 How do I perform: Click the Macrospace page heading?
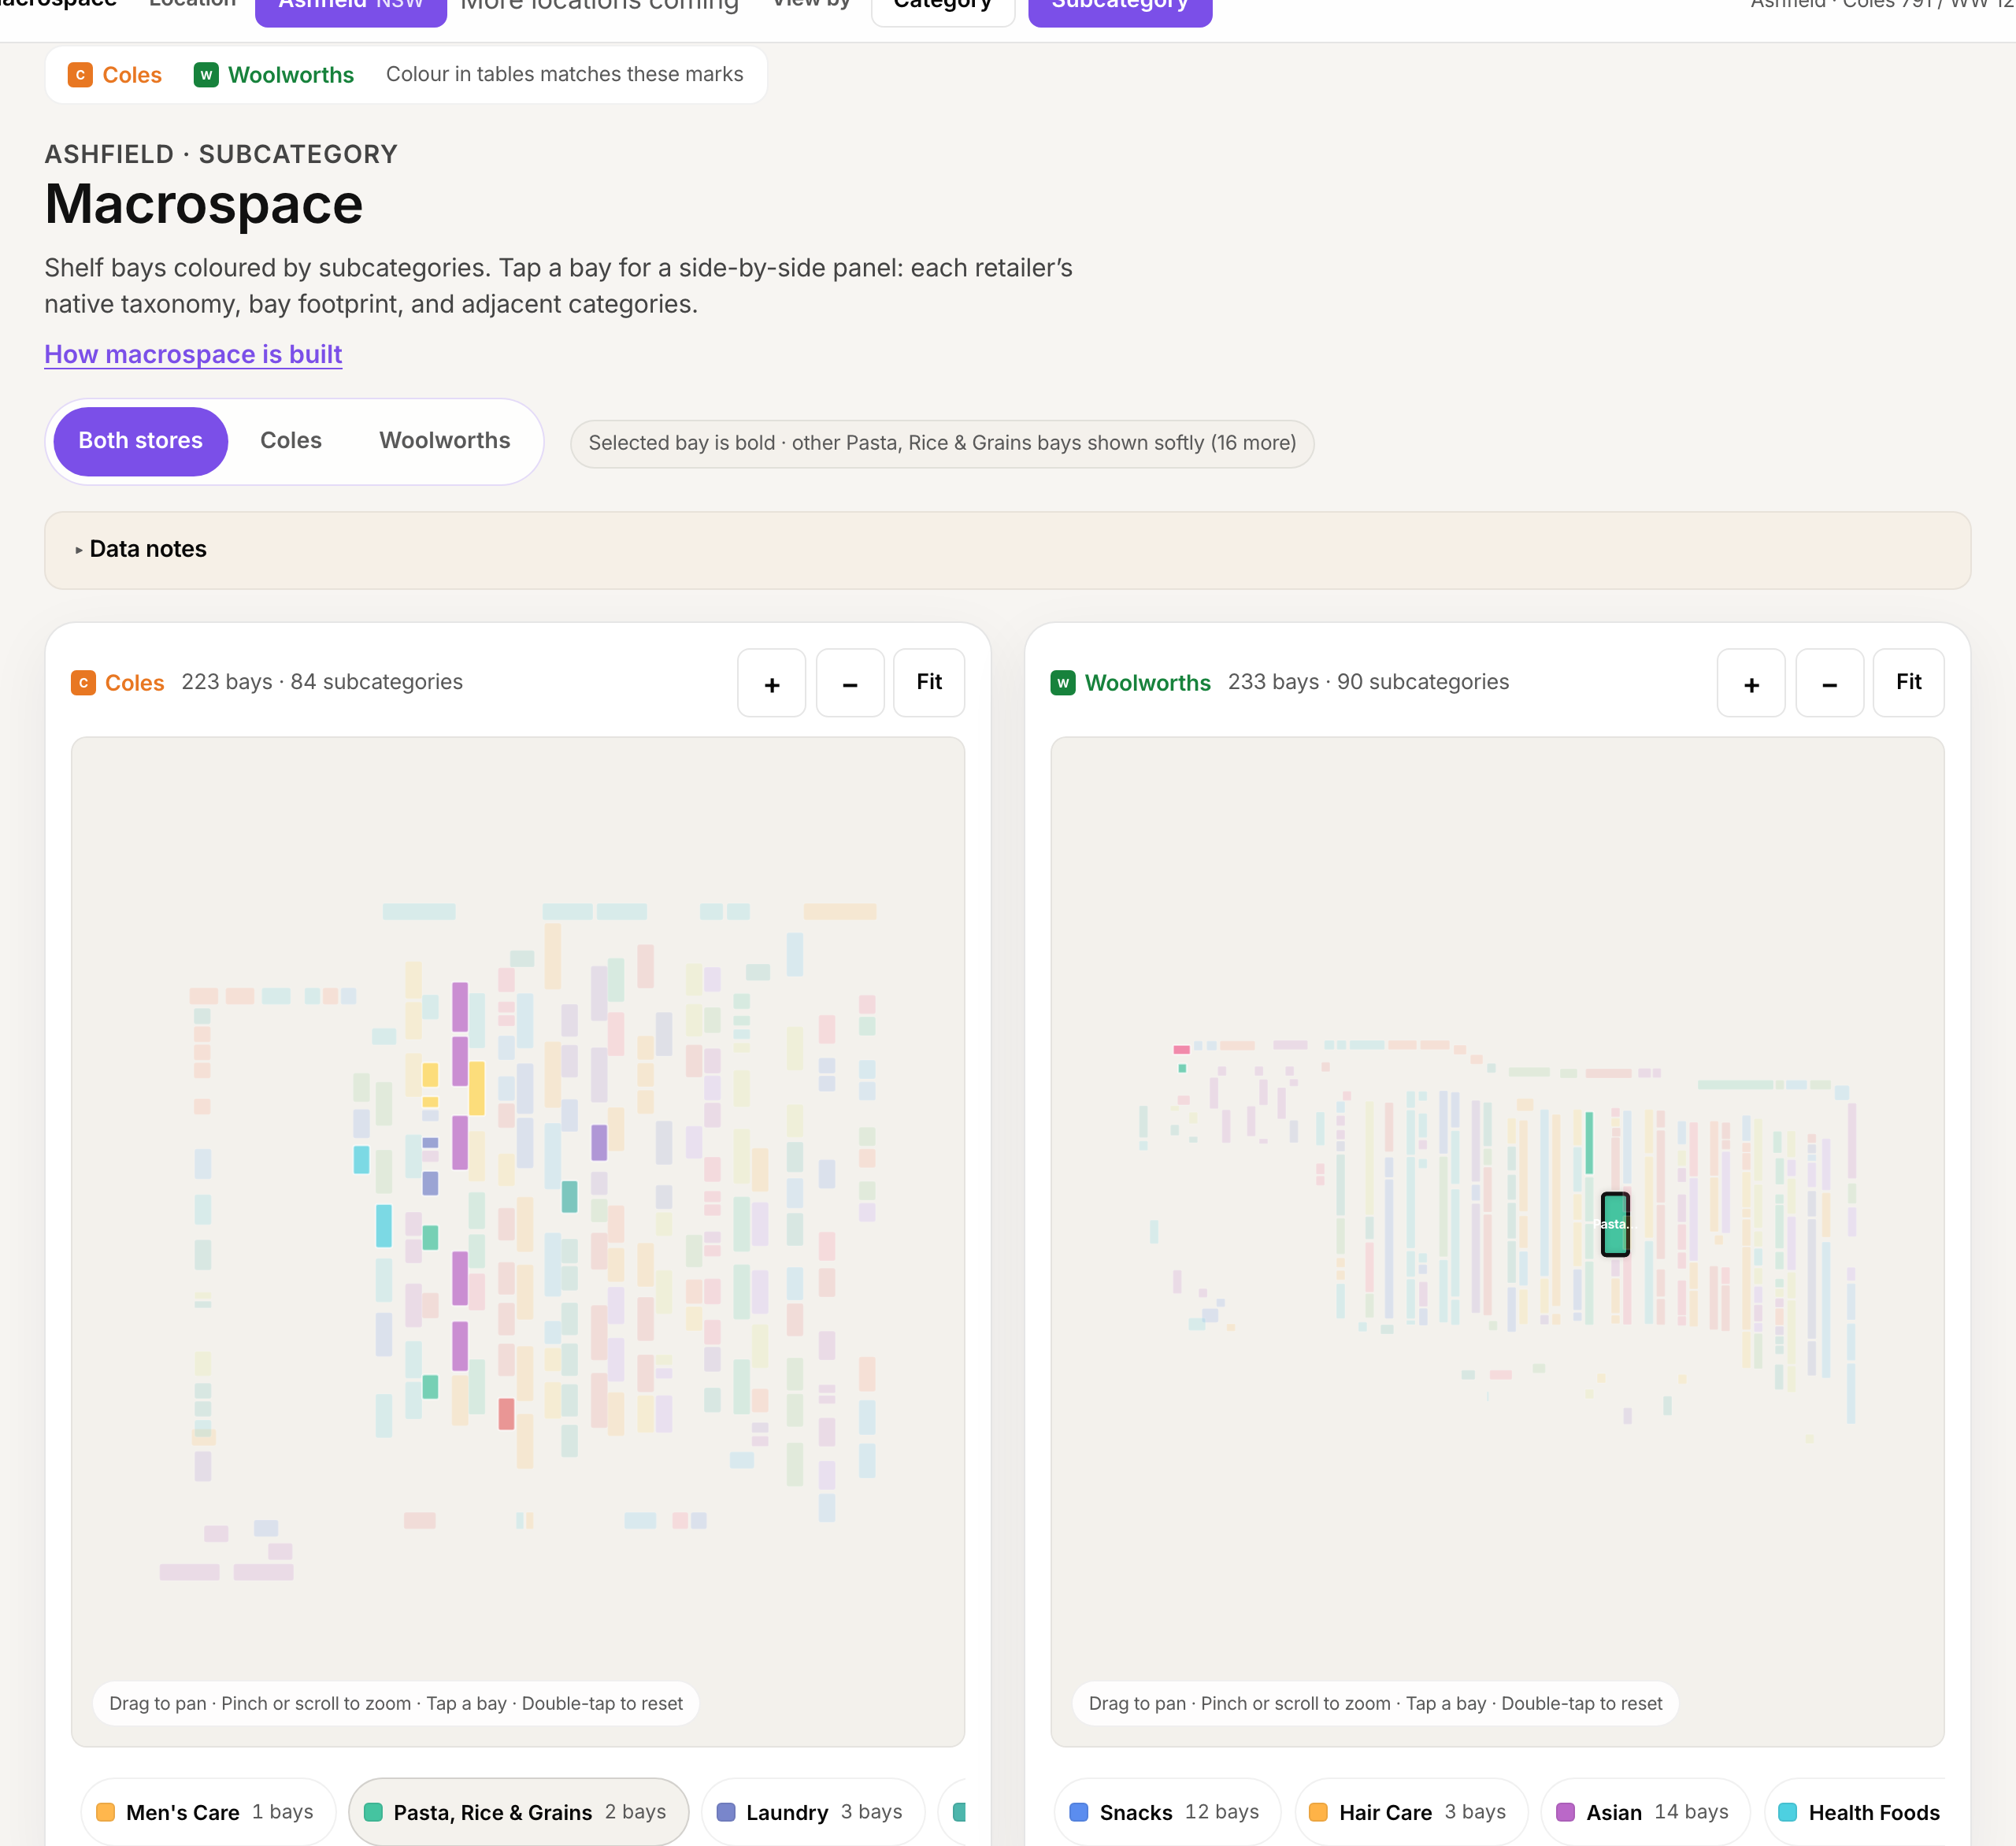[204, 204]
